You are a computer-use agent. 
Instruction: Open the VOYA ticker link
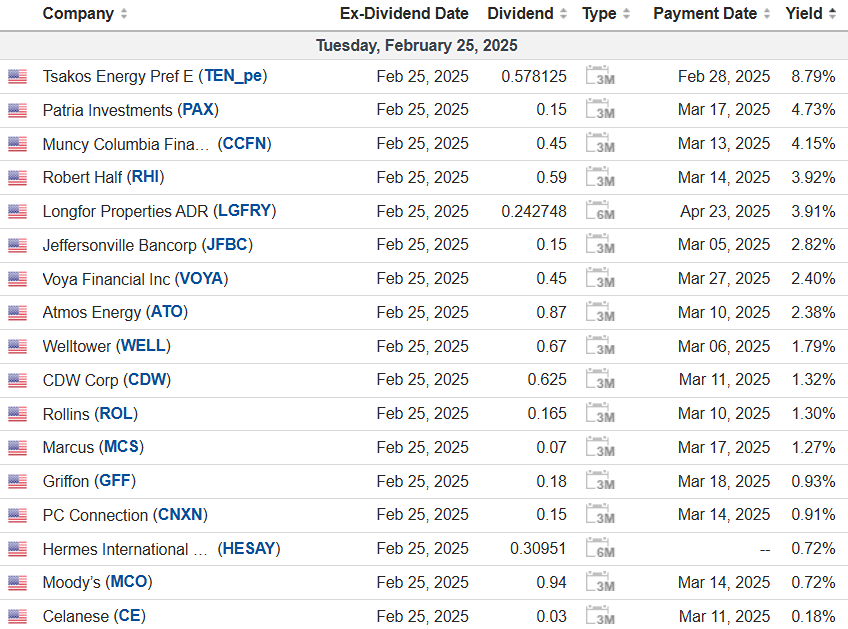(x=201, y=279)
